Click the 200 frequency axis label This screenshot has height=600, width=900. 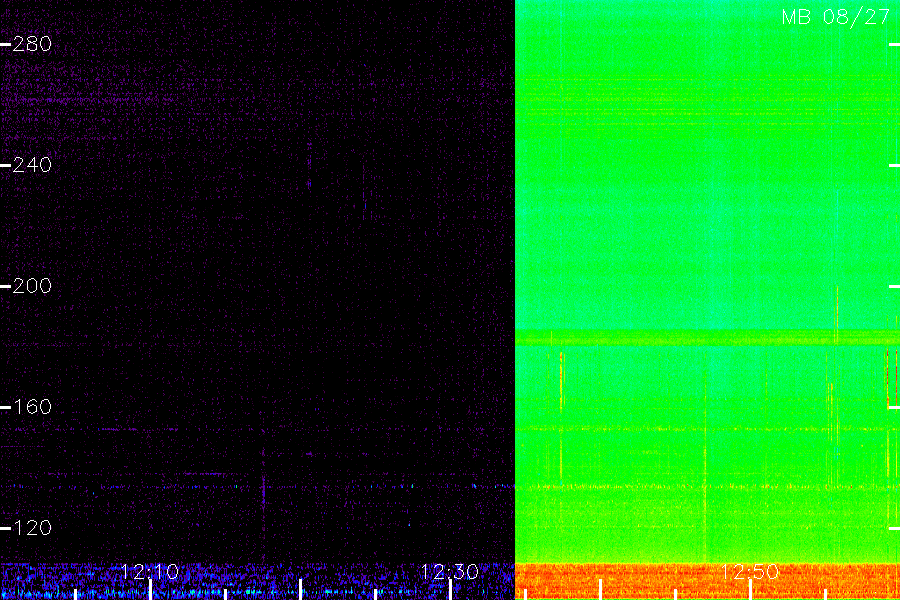tap(32, 285)
